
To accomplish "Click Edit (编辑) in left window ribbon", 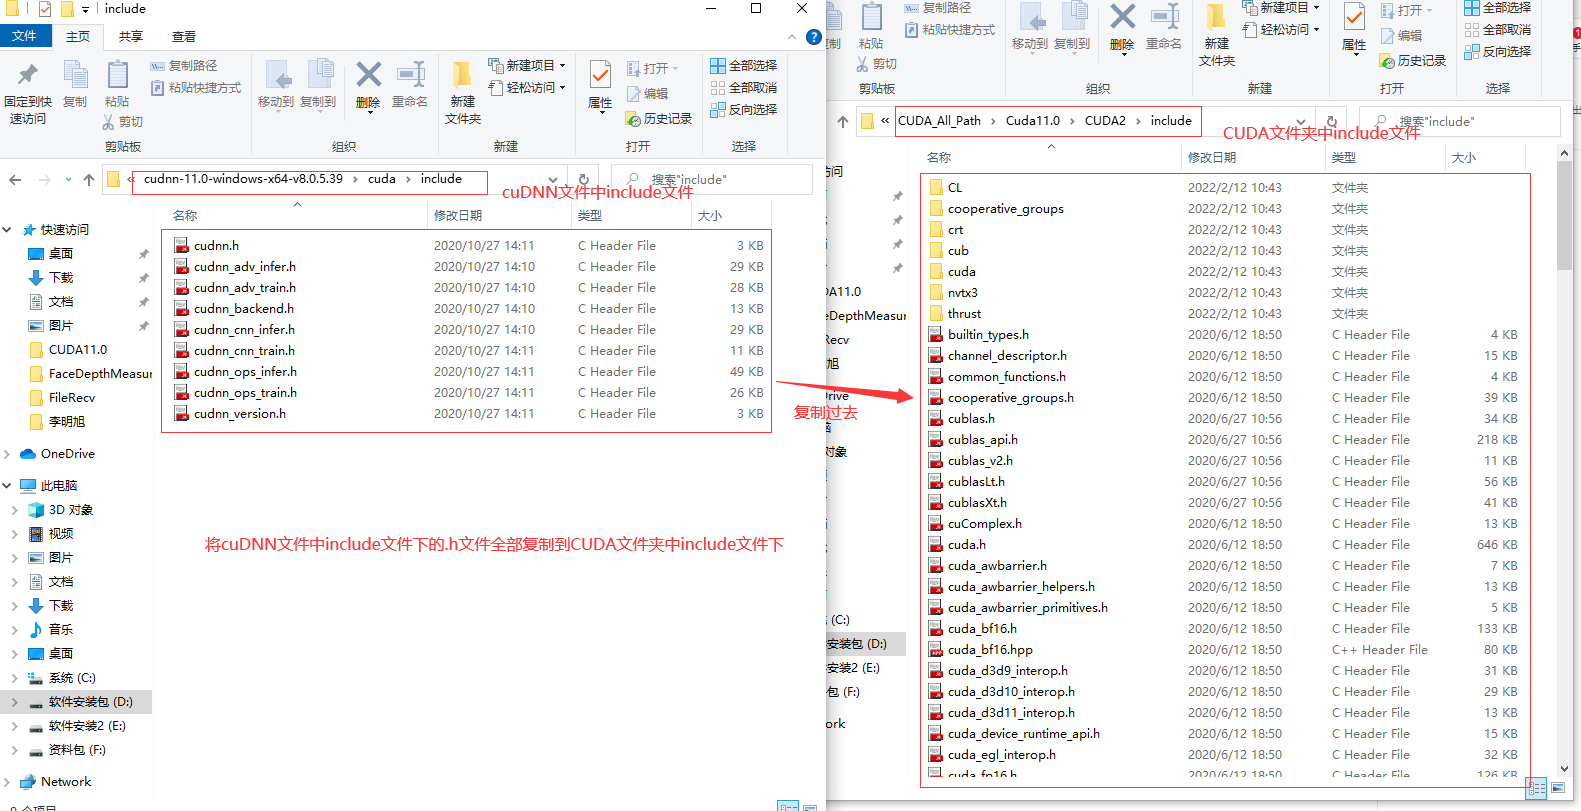I will pos(647,93).
